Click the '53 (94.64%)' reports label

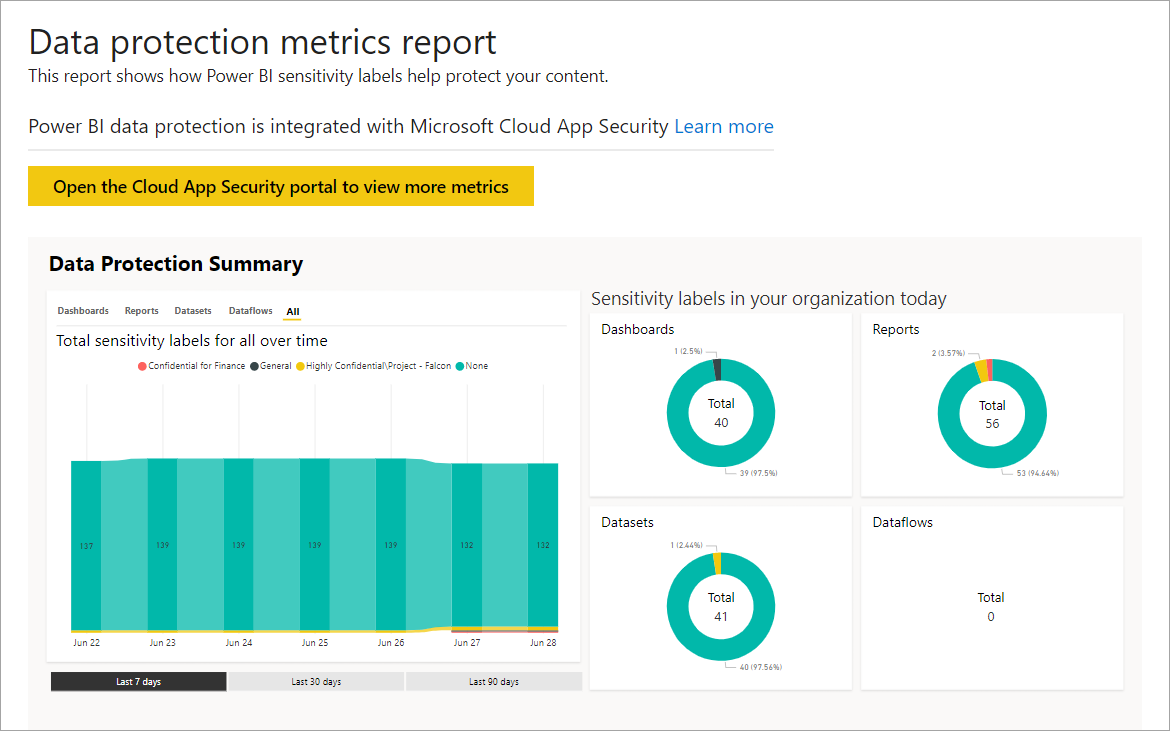click(x=1037, y=474)
